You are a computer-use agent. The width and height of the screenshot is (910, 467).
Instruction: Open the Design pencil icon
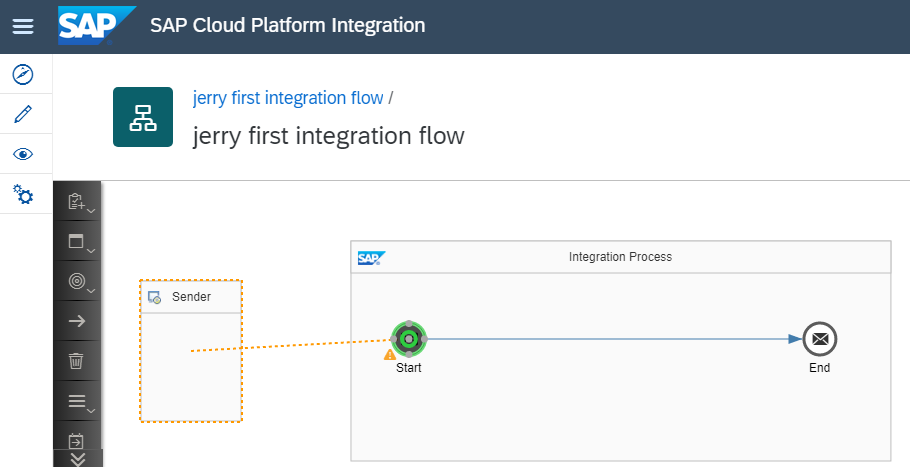click(23, 114)
